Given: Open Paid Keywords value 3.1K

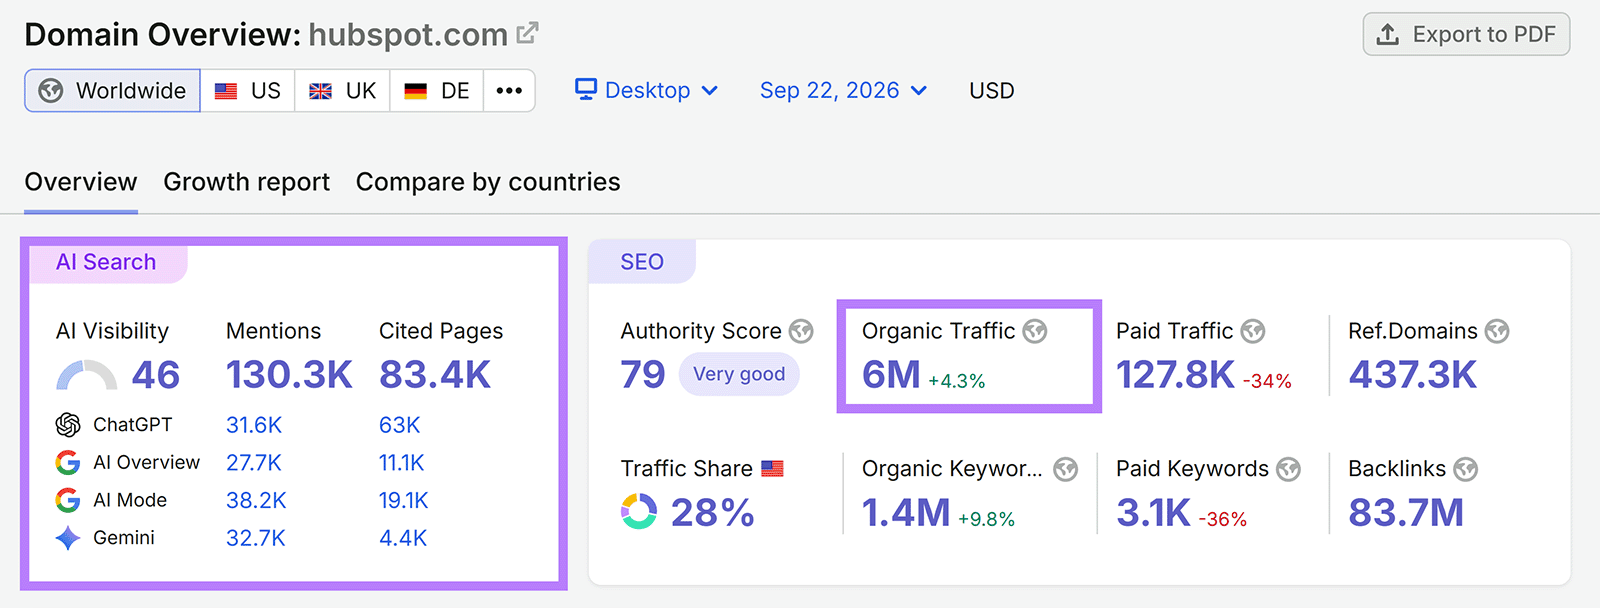Looking at the screenshot, I should [x=1153, y=513].
